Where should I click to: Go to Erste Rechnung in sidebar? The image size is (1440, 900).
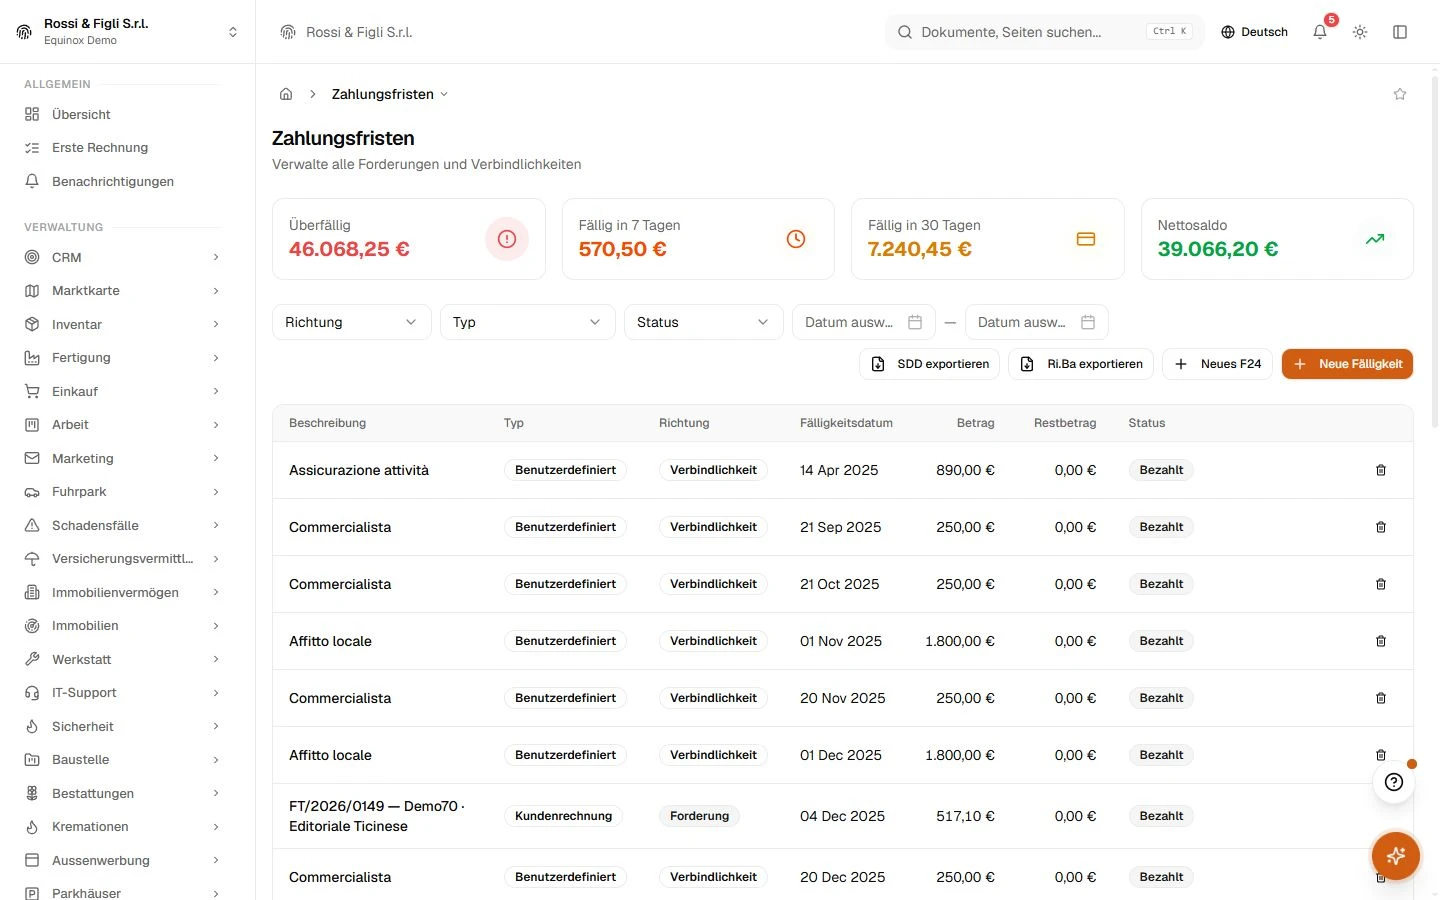122,147
